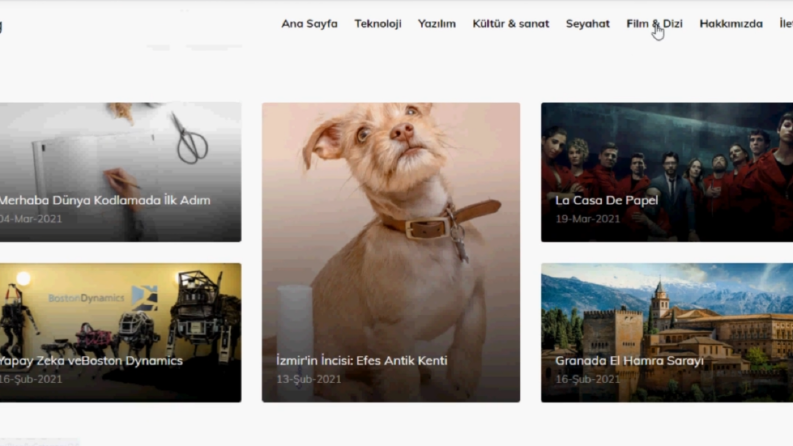
Task: Open the Merhaba Dünya Kodlamada İlk Adım post image
Action: (x=120, y=172)
